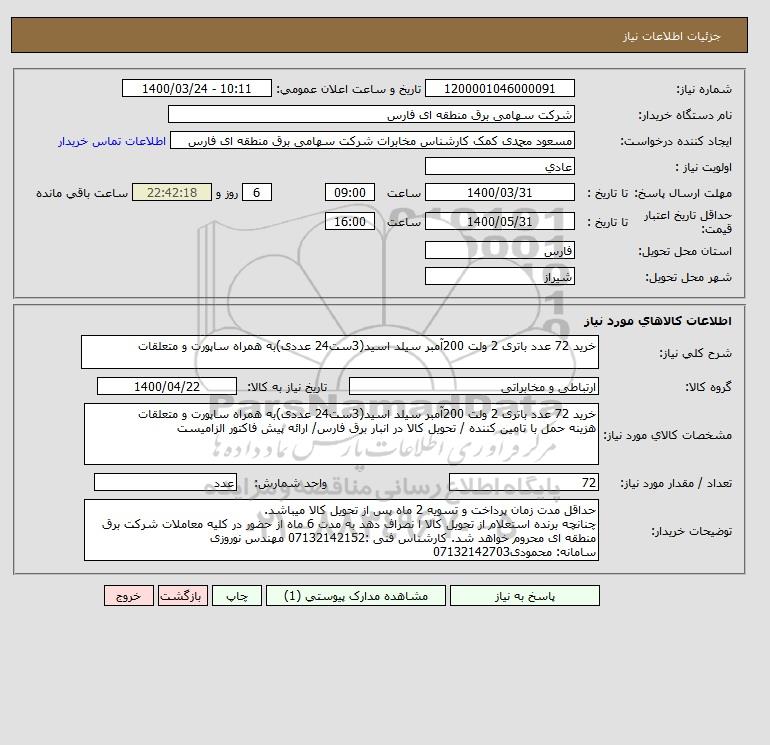Click the مهلت ارسال پاسخ label
The image size is (770, 745).
pyautogui.click(x=682, y=193)
